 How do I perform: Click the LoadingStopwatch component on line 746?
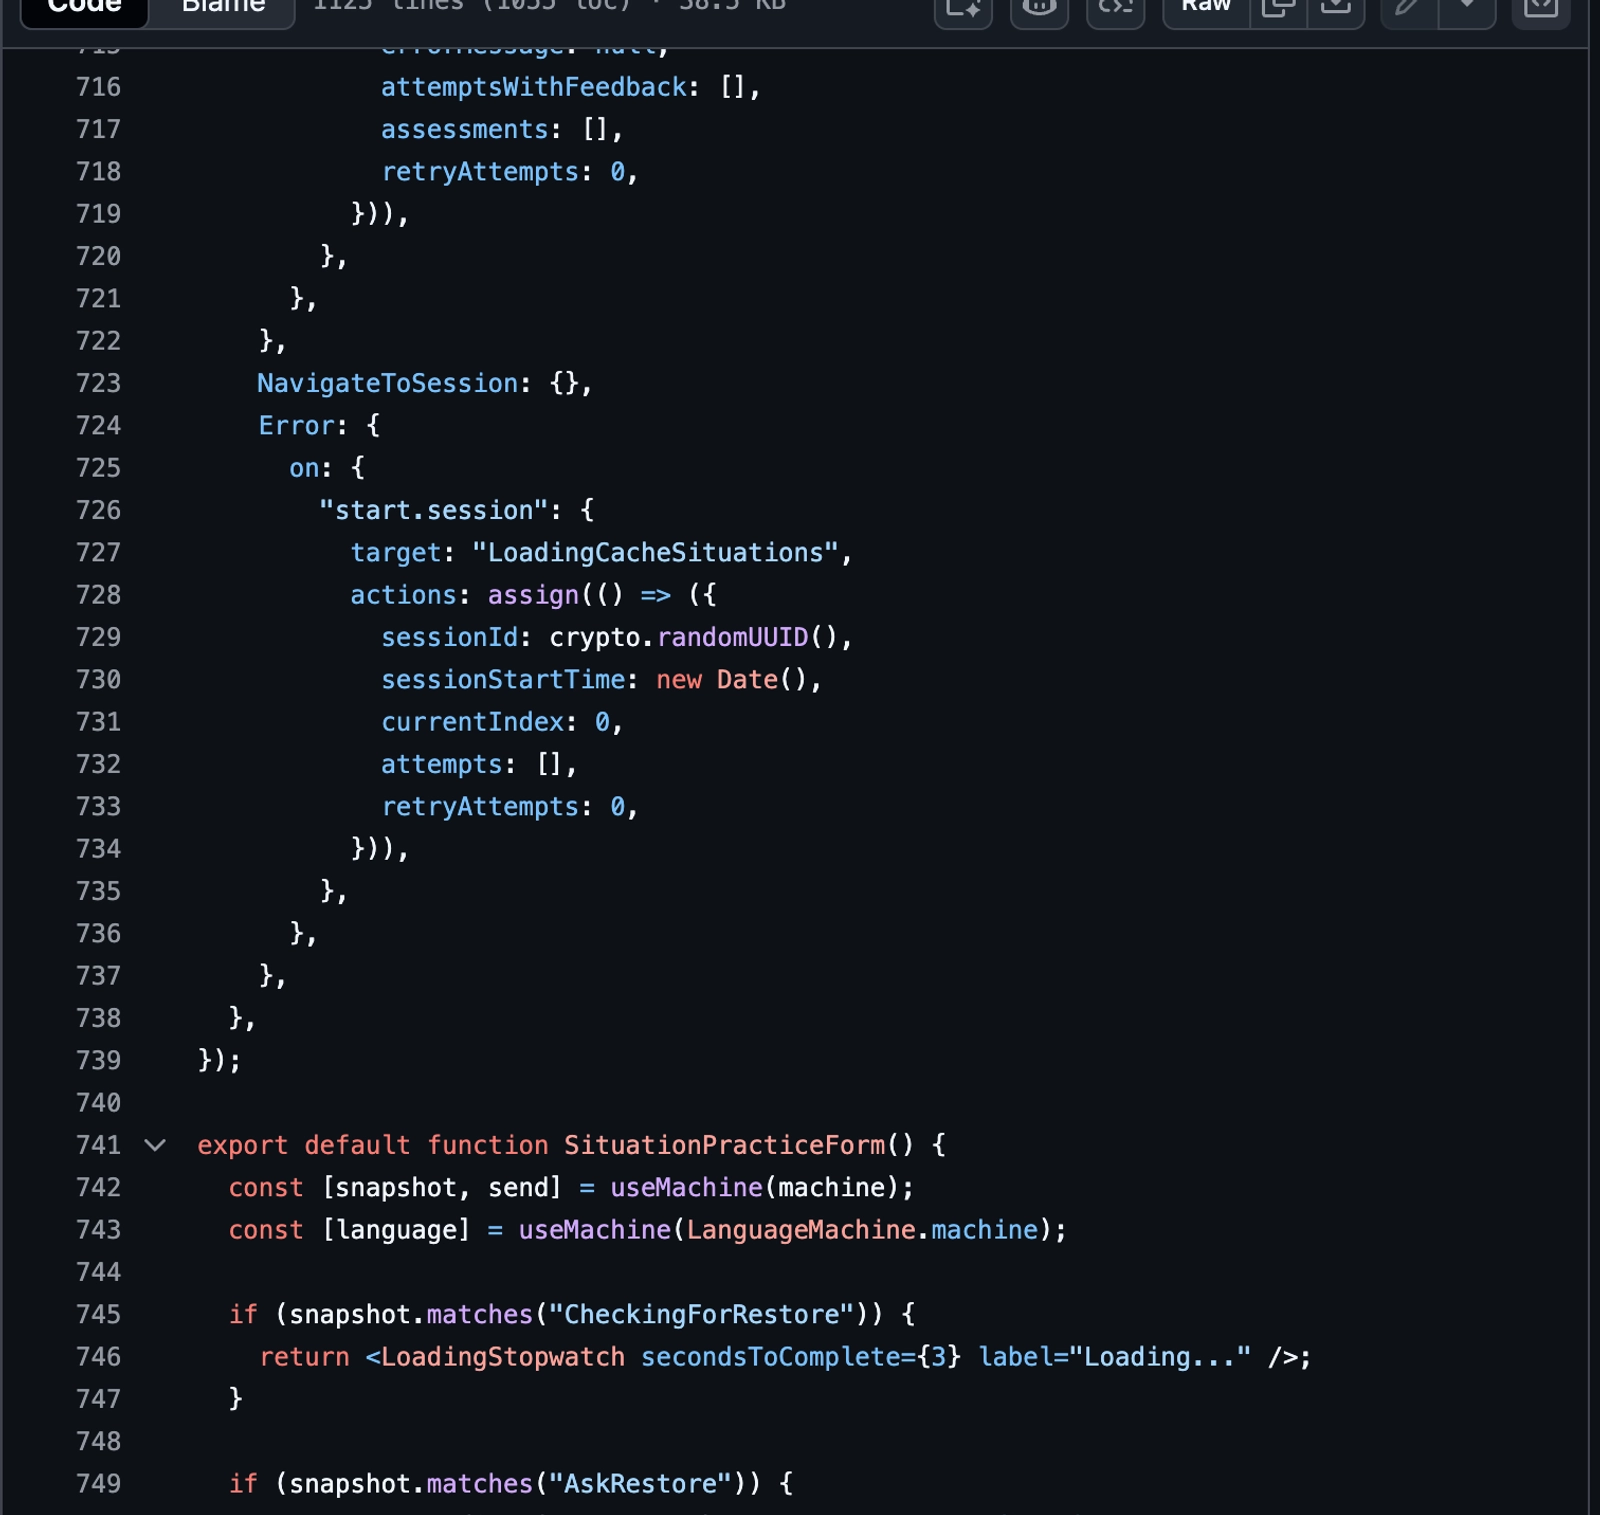502,1357
